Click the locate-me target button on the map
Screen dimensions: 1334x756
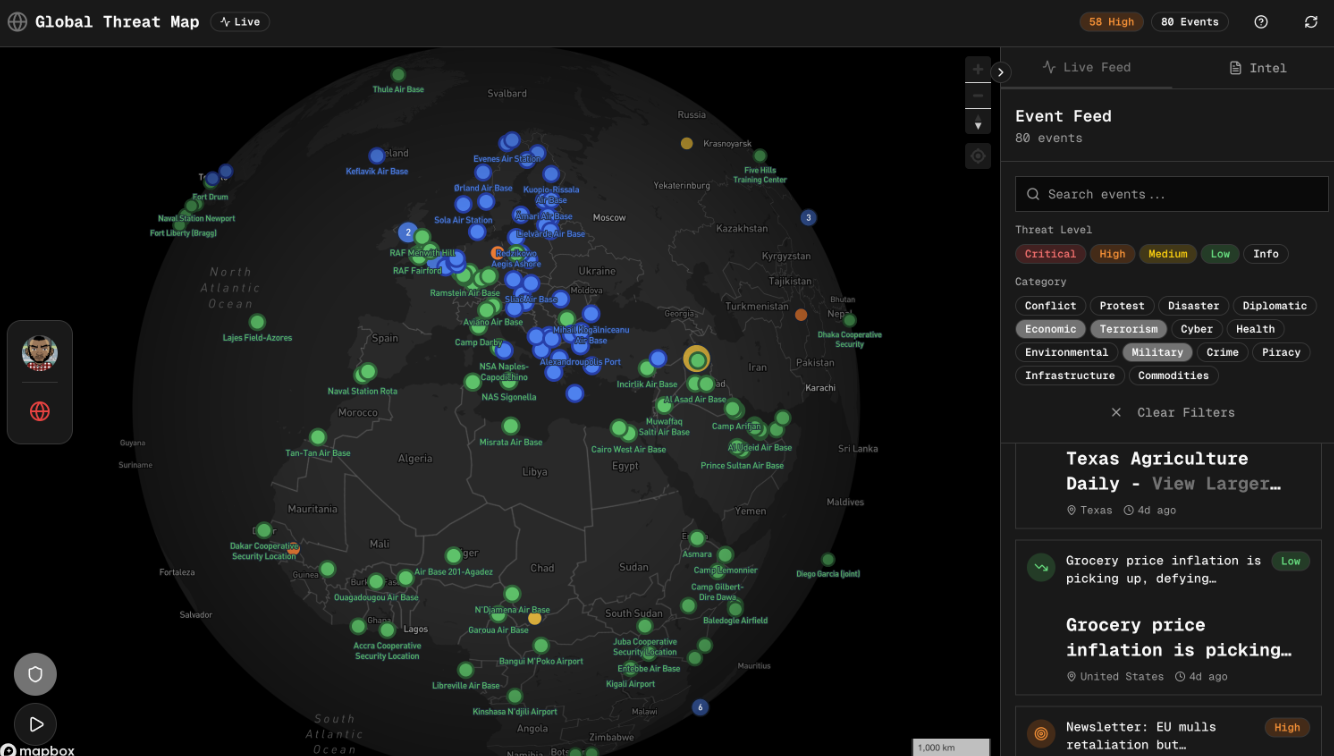coord(978,156)
